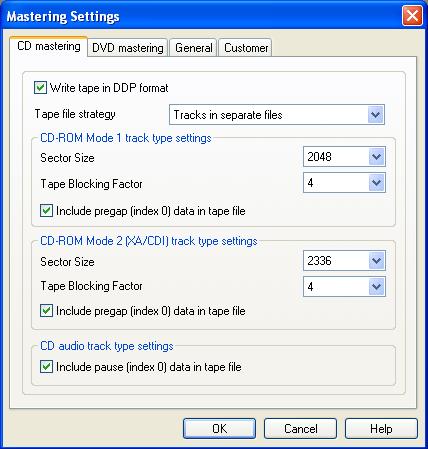Click the Cancel button
Screen dimensions: 428x449
300,429
